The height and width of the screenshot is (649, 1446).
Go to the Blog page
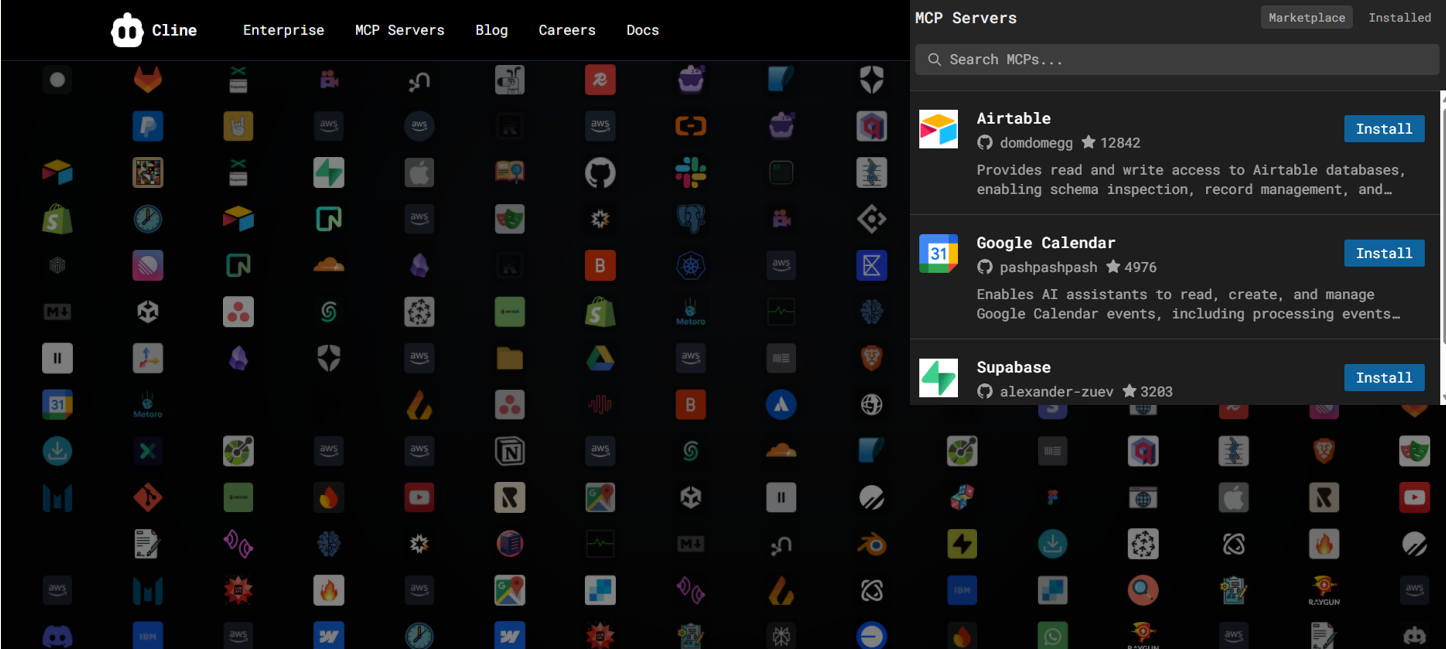coord(491,30)
